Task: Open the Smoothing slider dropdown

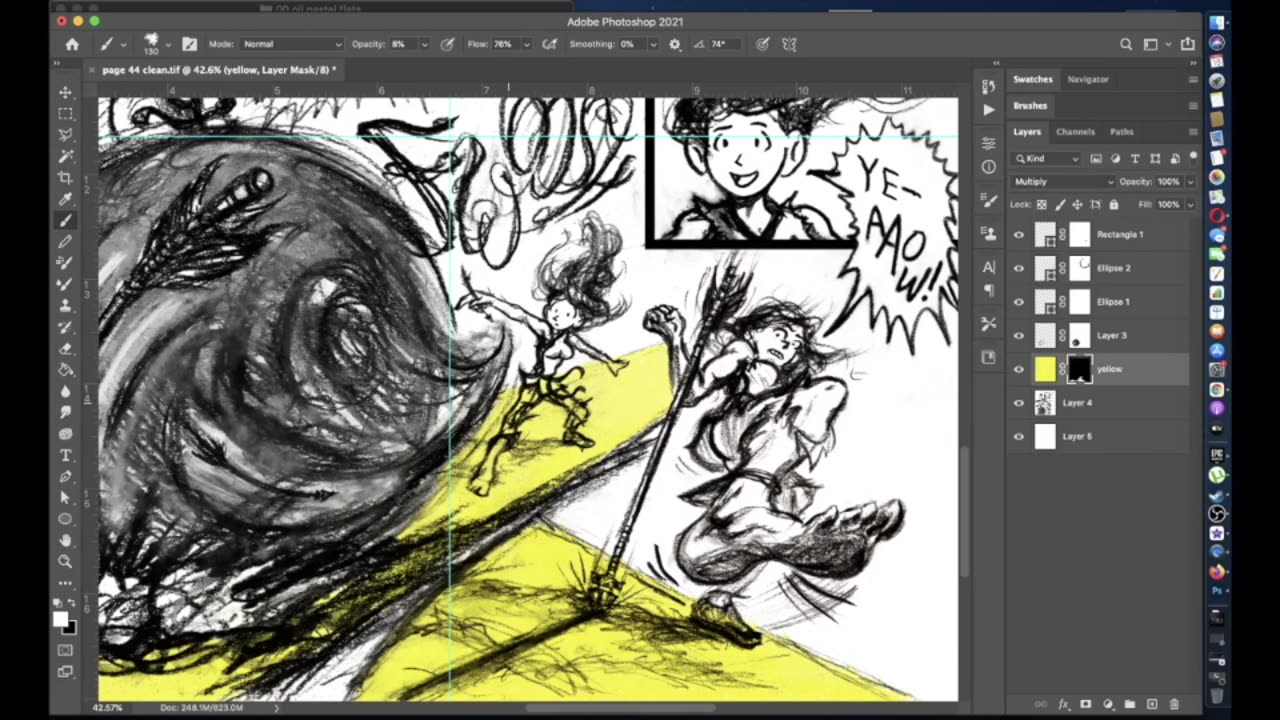Action: (x=653, y=44)
